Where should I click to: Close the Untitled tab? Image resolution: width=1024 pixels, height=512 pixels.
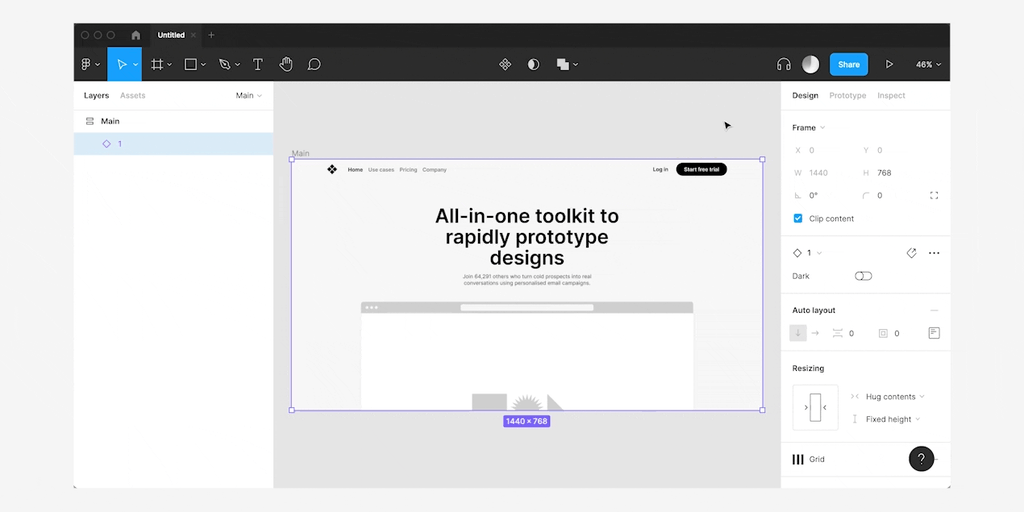[193, 35]
